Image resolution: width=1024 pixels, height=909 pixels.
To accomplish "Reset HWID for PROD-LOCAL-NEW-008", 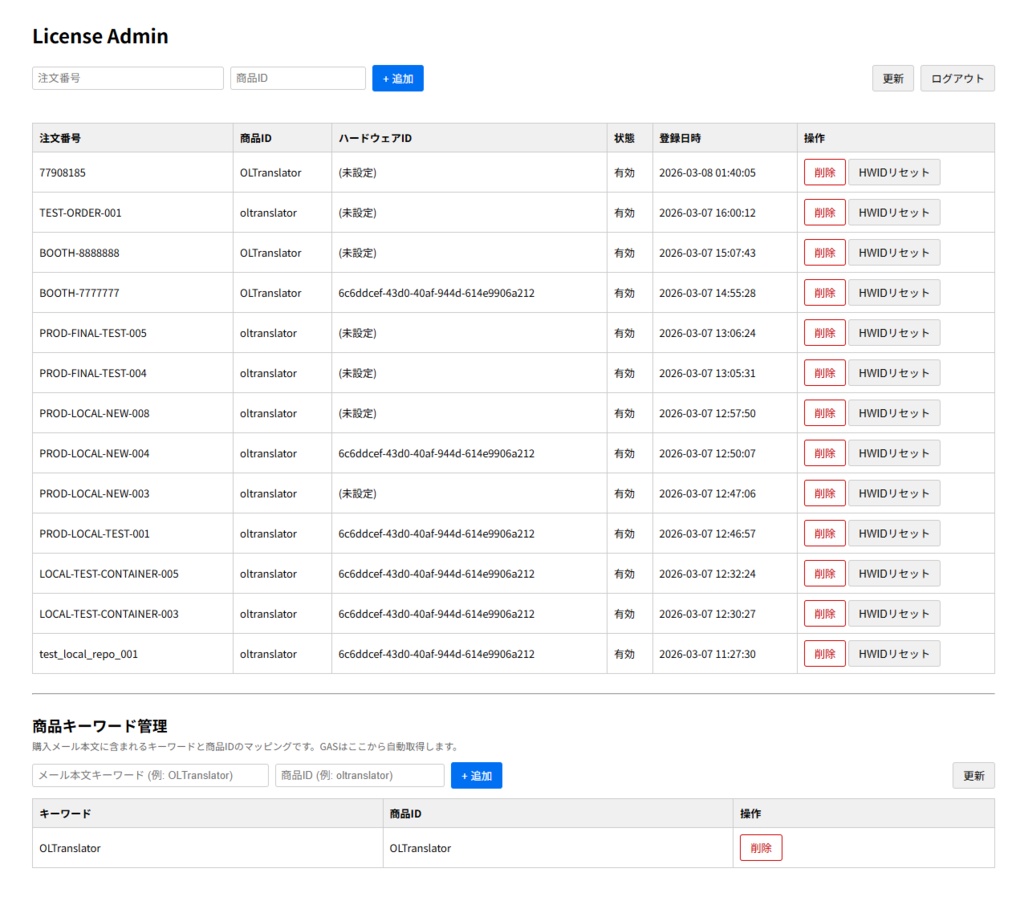I will point(894,413).
